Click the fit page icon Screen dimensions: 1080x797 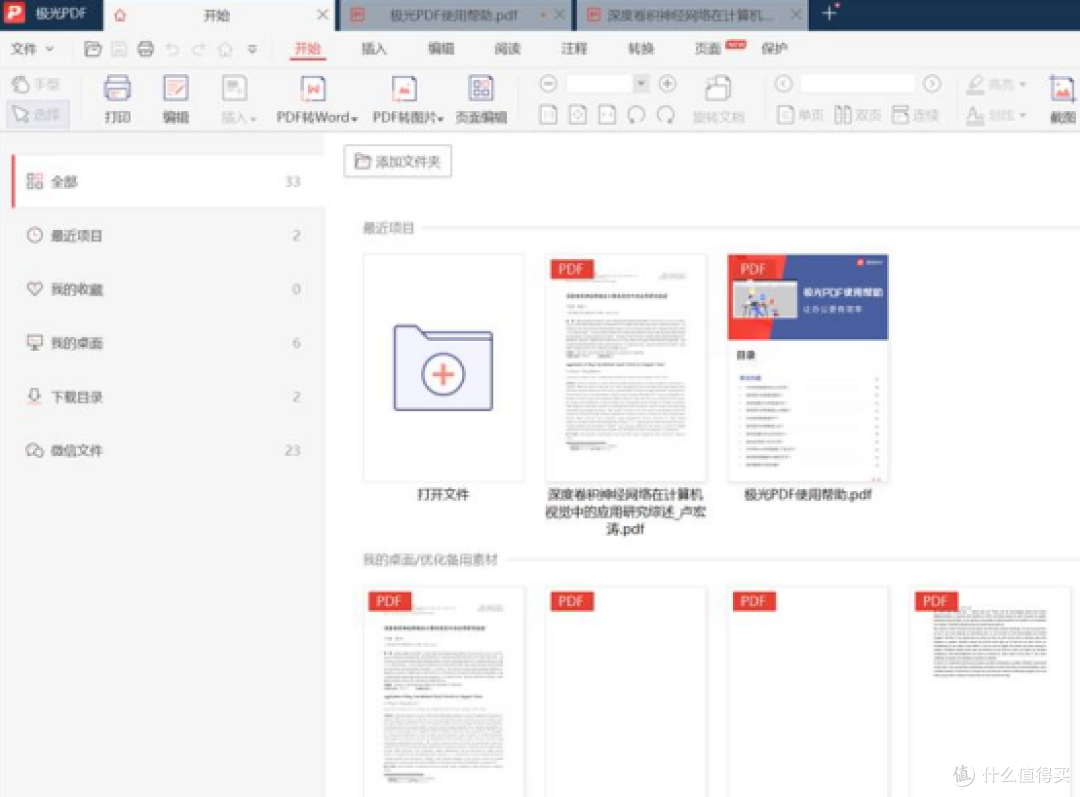(577, 114)
